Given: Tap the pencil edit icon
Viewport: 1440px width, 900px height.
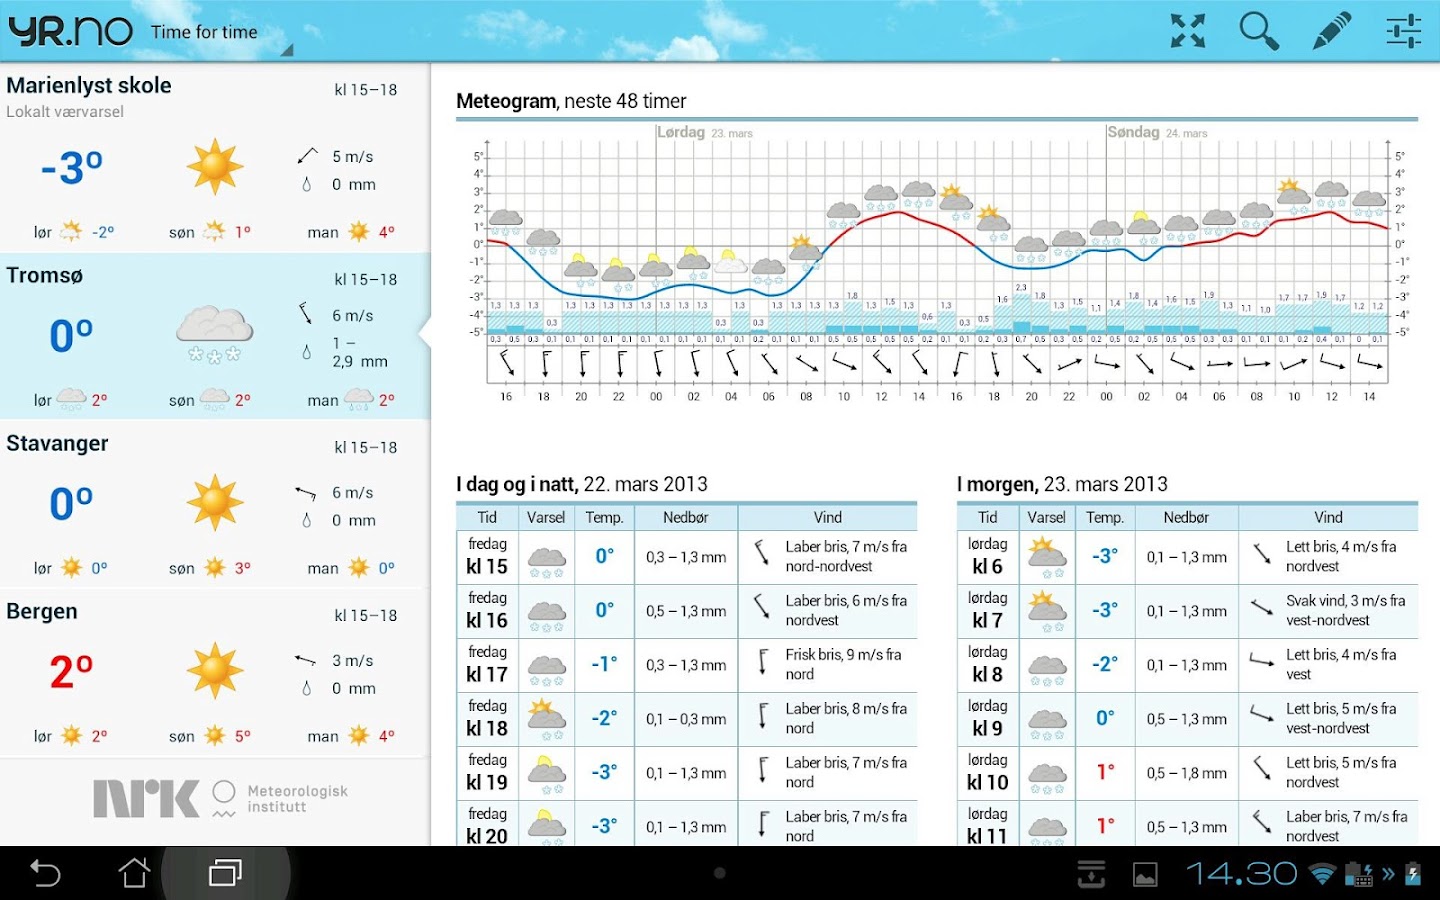Looking at the screenshot, I should (1331, 31).
